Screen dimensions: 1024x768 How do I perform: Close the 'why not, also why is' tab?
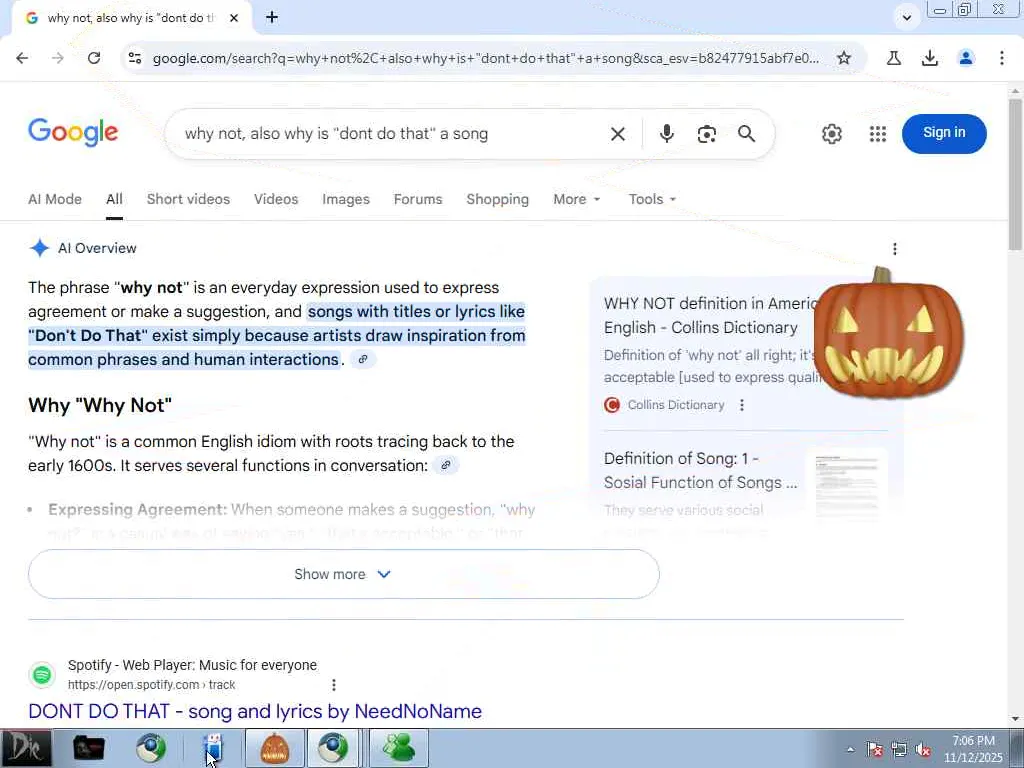coord(234,18)
